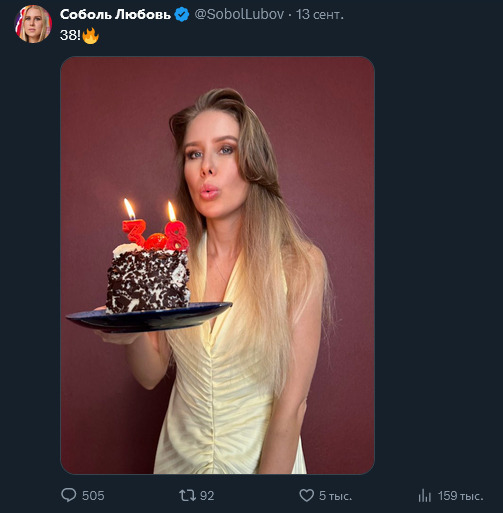
Task: Click the 505 replies count
Action: pos(93,496)
